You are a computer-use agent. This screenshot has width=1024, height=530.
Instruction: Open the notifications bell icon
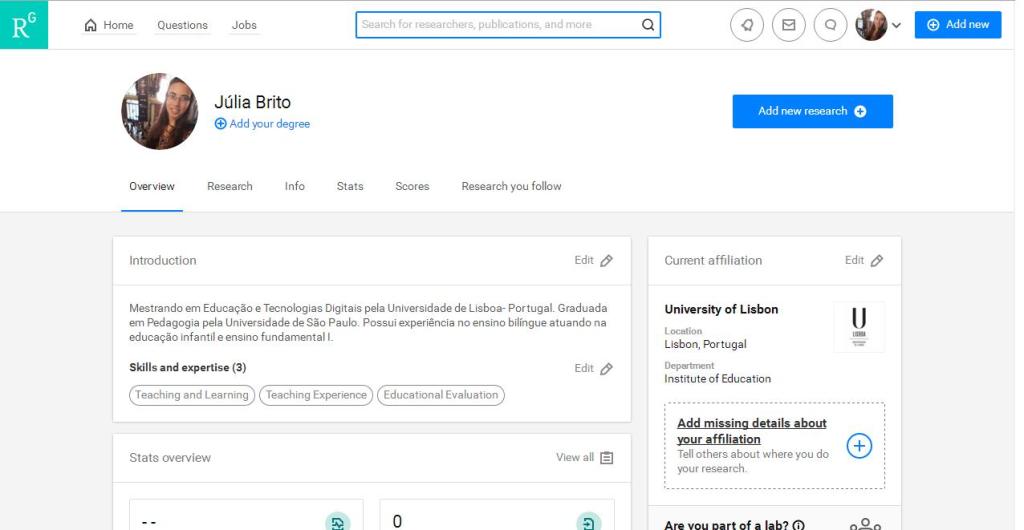pos(747,25)
